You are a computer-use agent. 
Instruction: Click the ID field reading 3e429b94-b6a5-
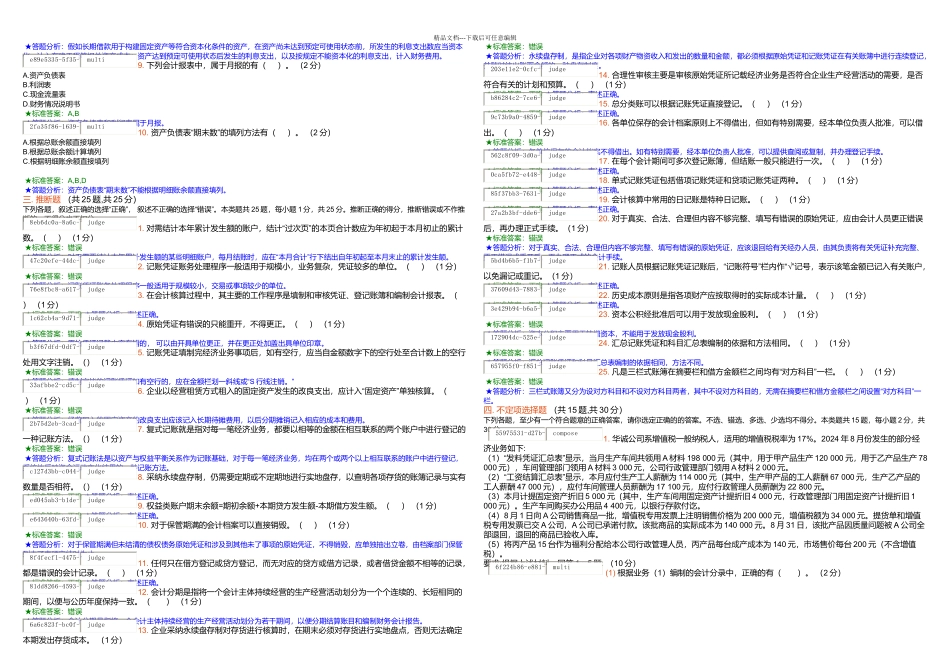[513, 309]
